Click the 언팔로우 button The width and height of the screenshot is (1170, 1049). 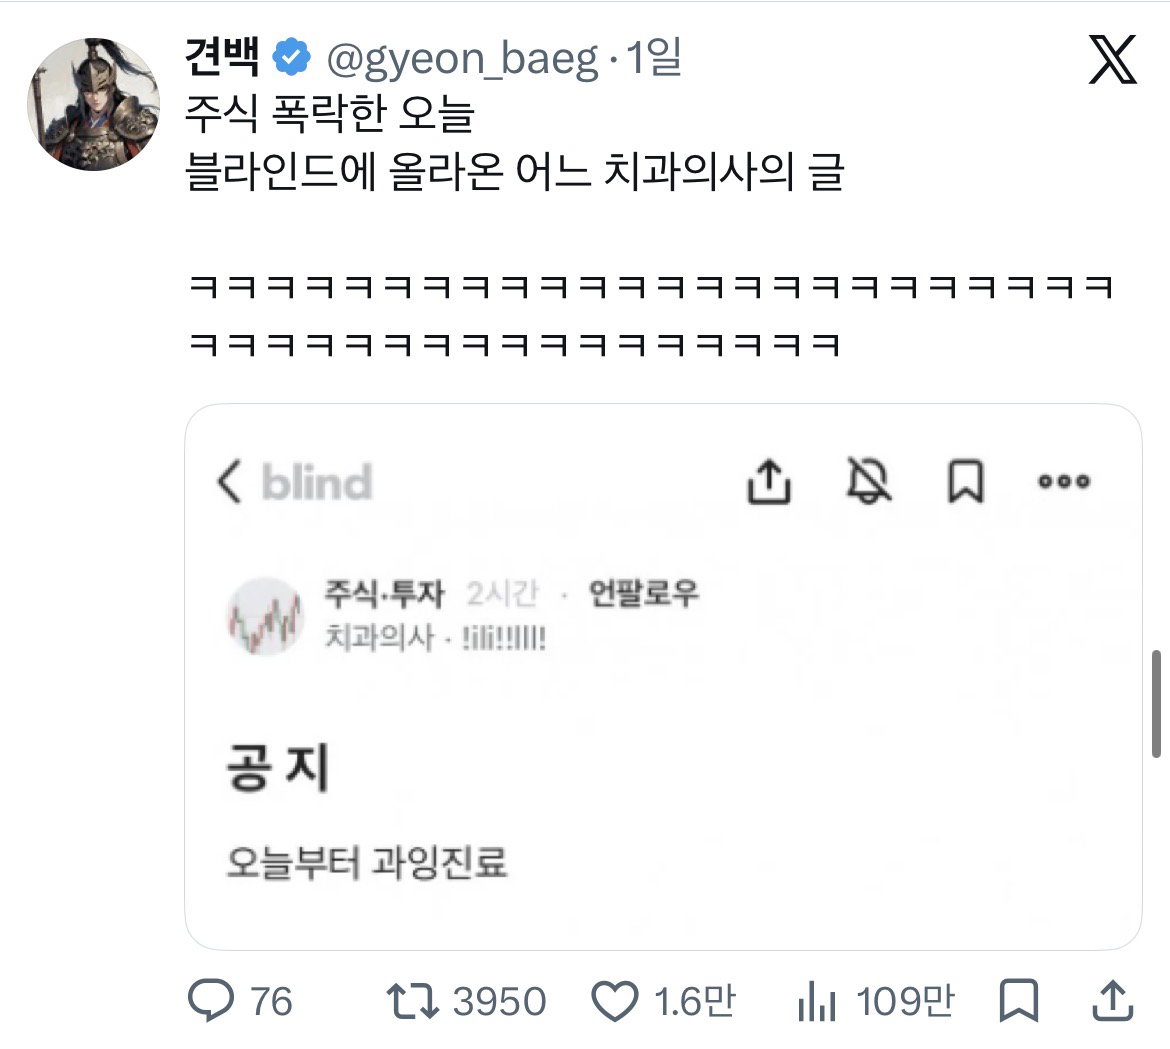pos(644,593)
